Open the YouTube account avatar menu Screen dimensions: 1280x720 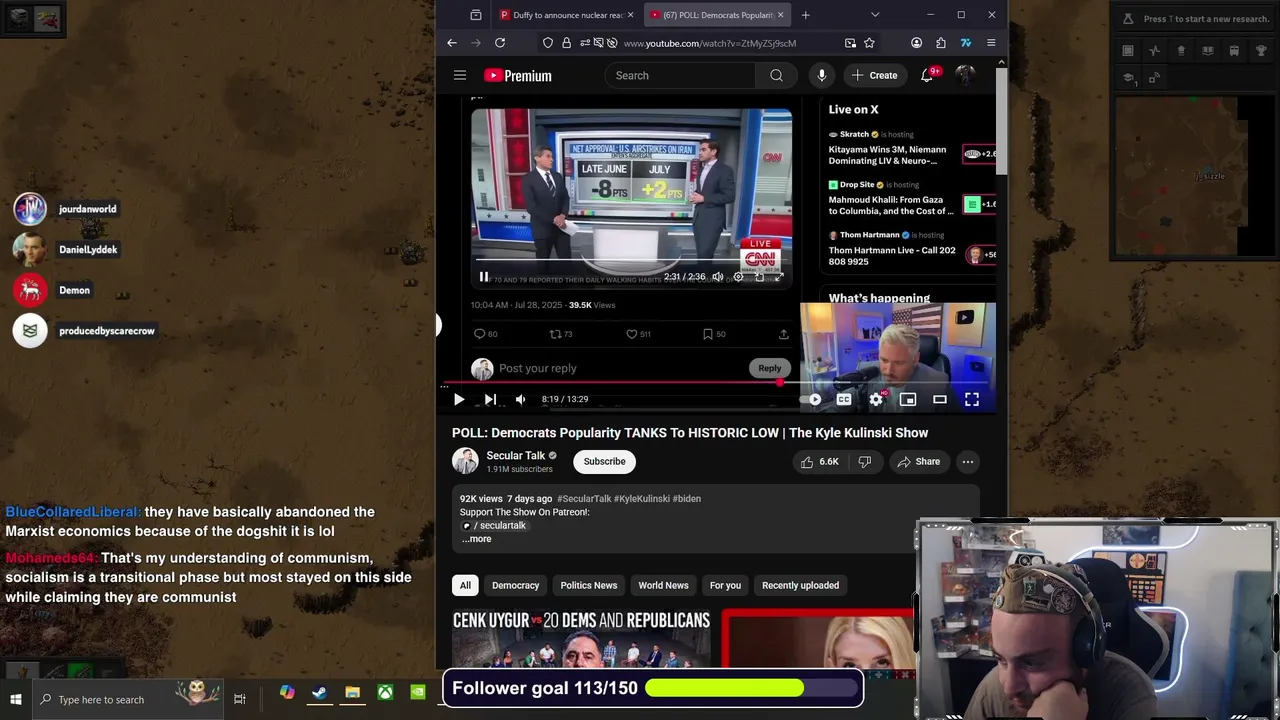pyautogui.click(x=965, y=75)
